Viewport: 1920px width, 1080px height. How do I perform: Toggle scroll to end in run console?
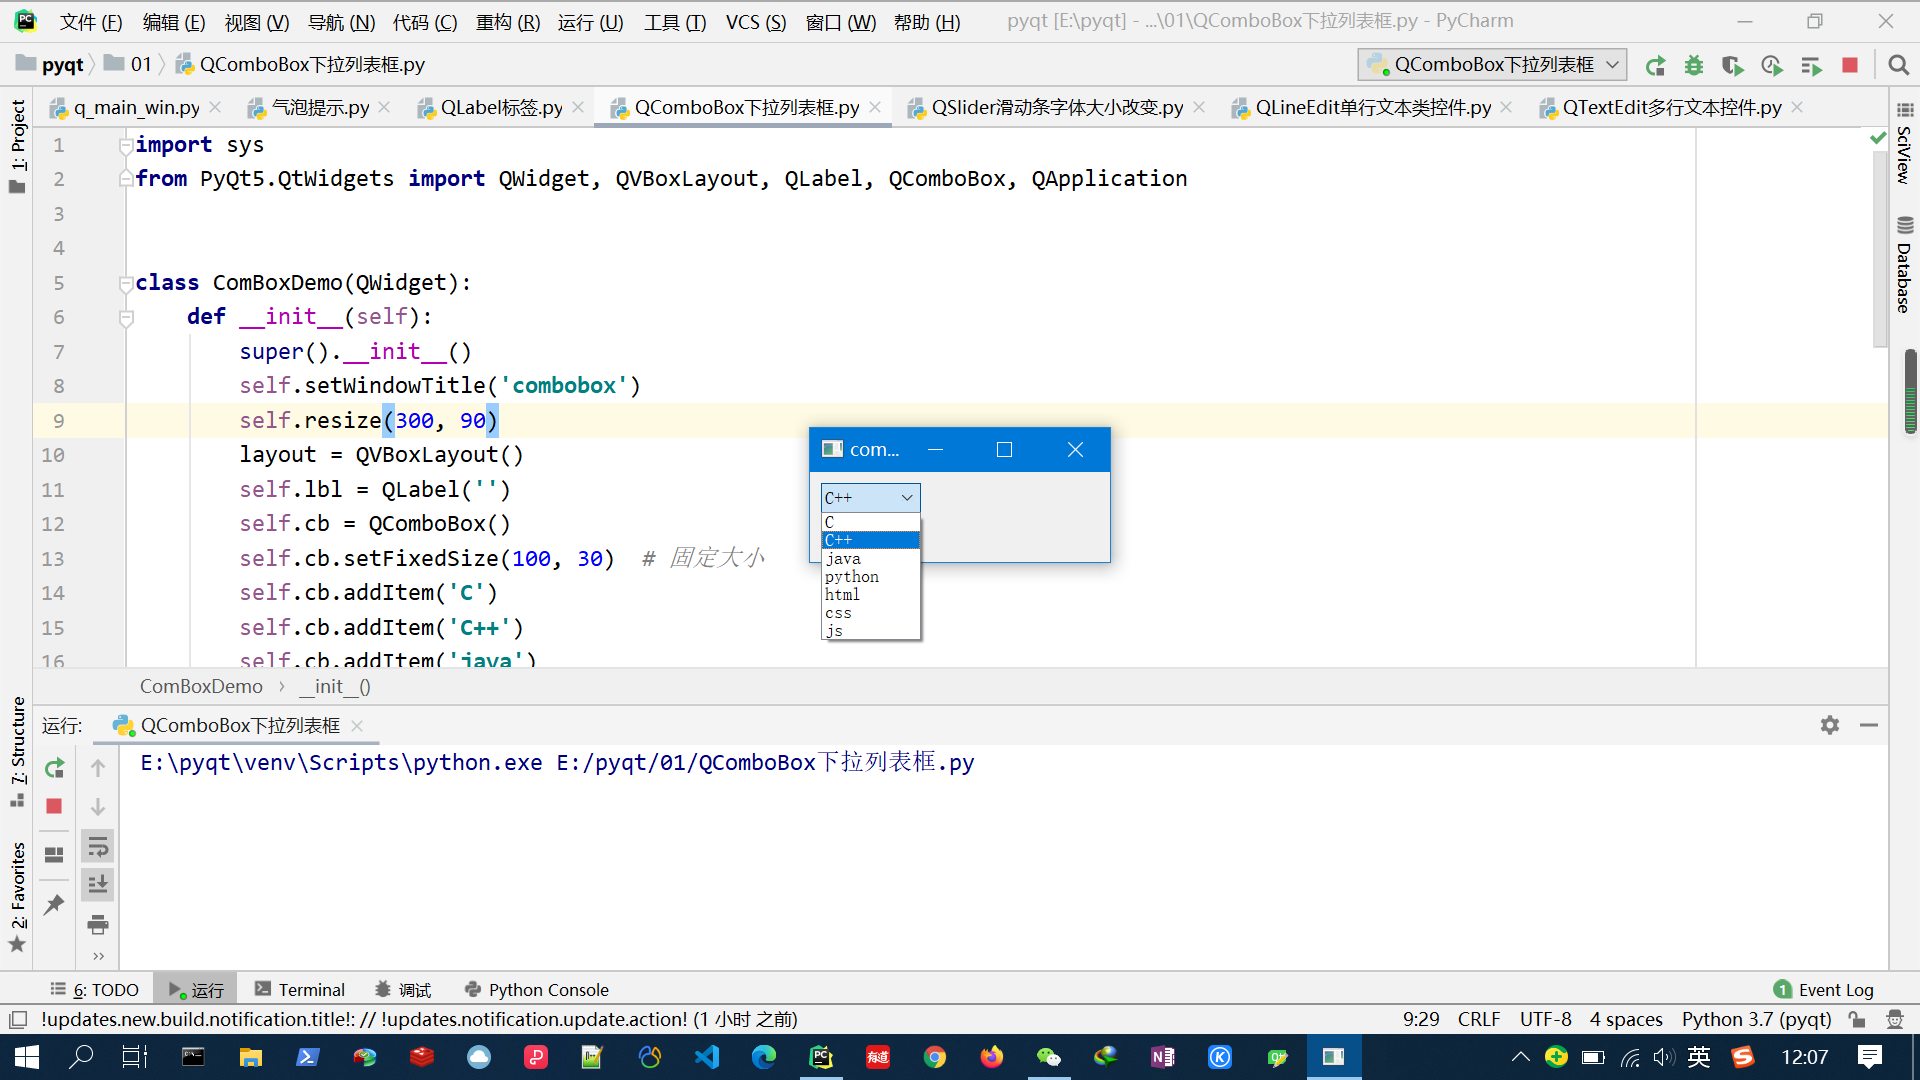click(97, 885)
